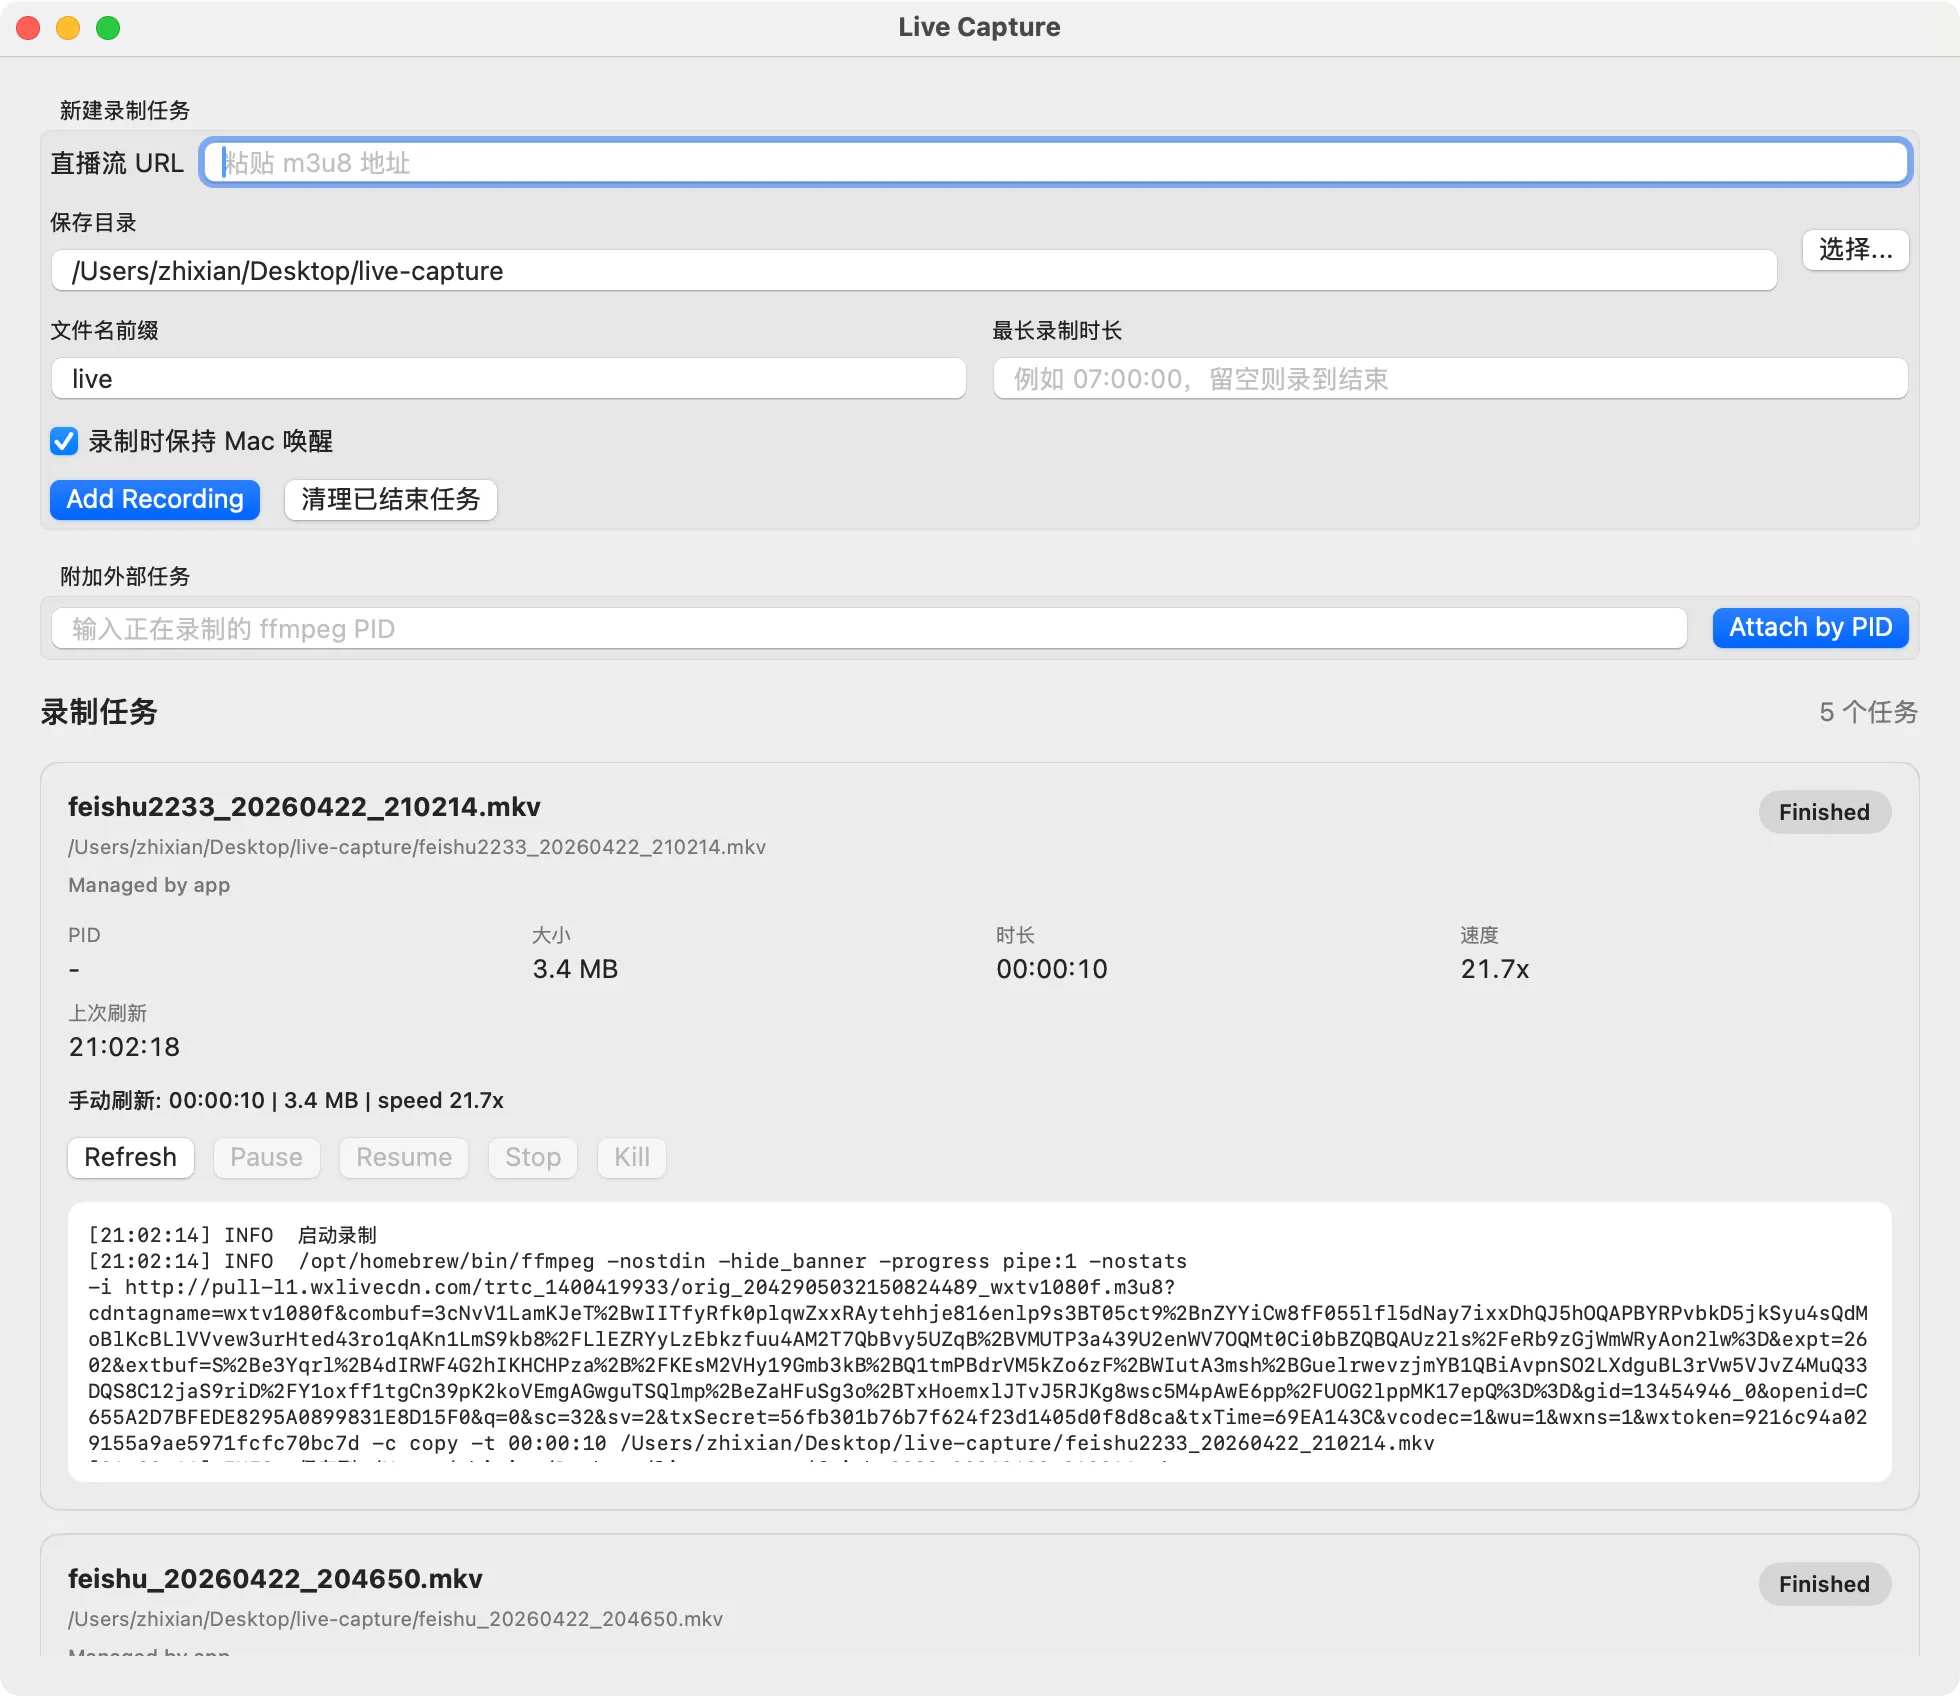
Task: Click the 录制任务 section heading
Action: pyautogui.click(x=99, y=712)
